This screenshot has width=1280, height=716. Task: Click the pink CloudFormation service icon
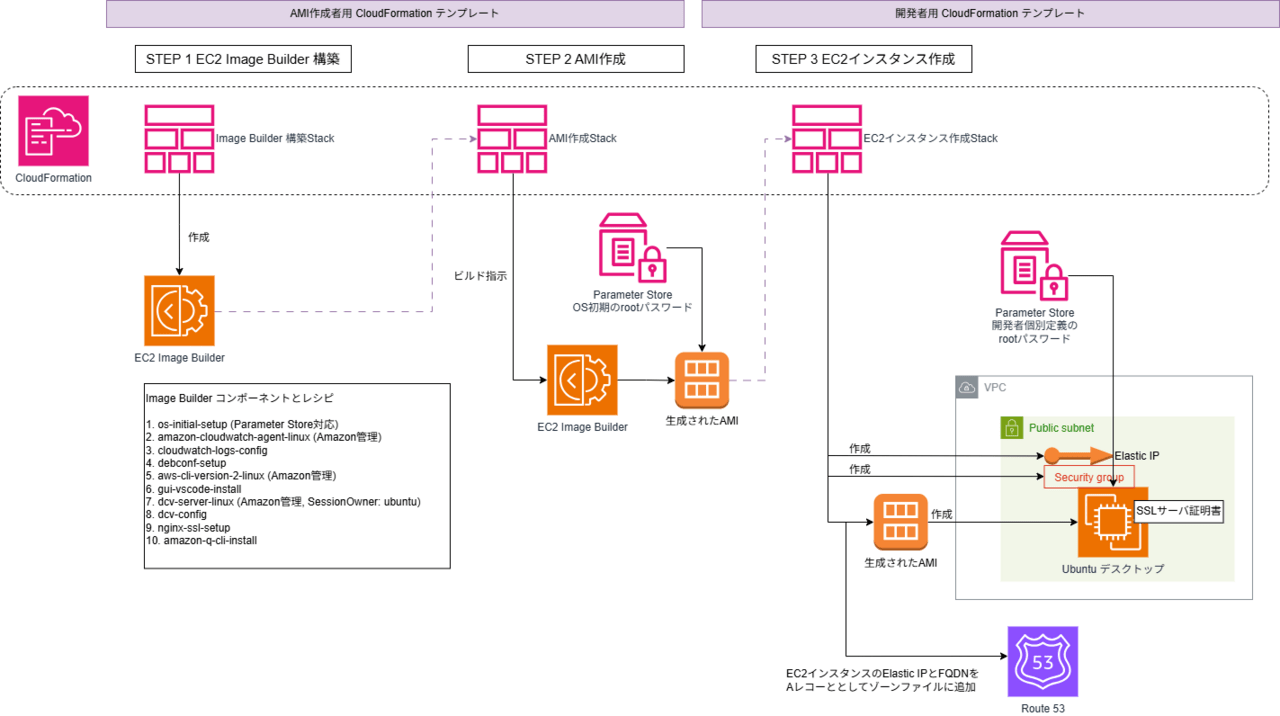click(54, 131)
